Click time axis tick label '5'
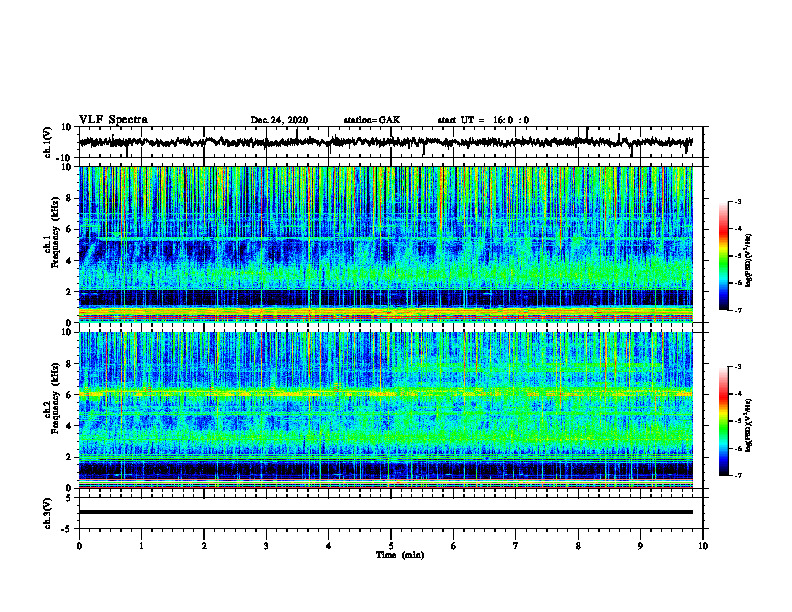792x612 pixels. 391,546
